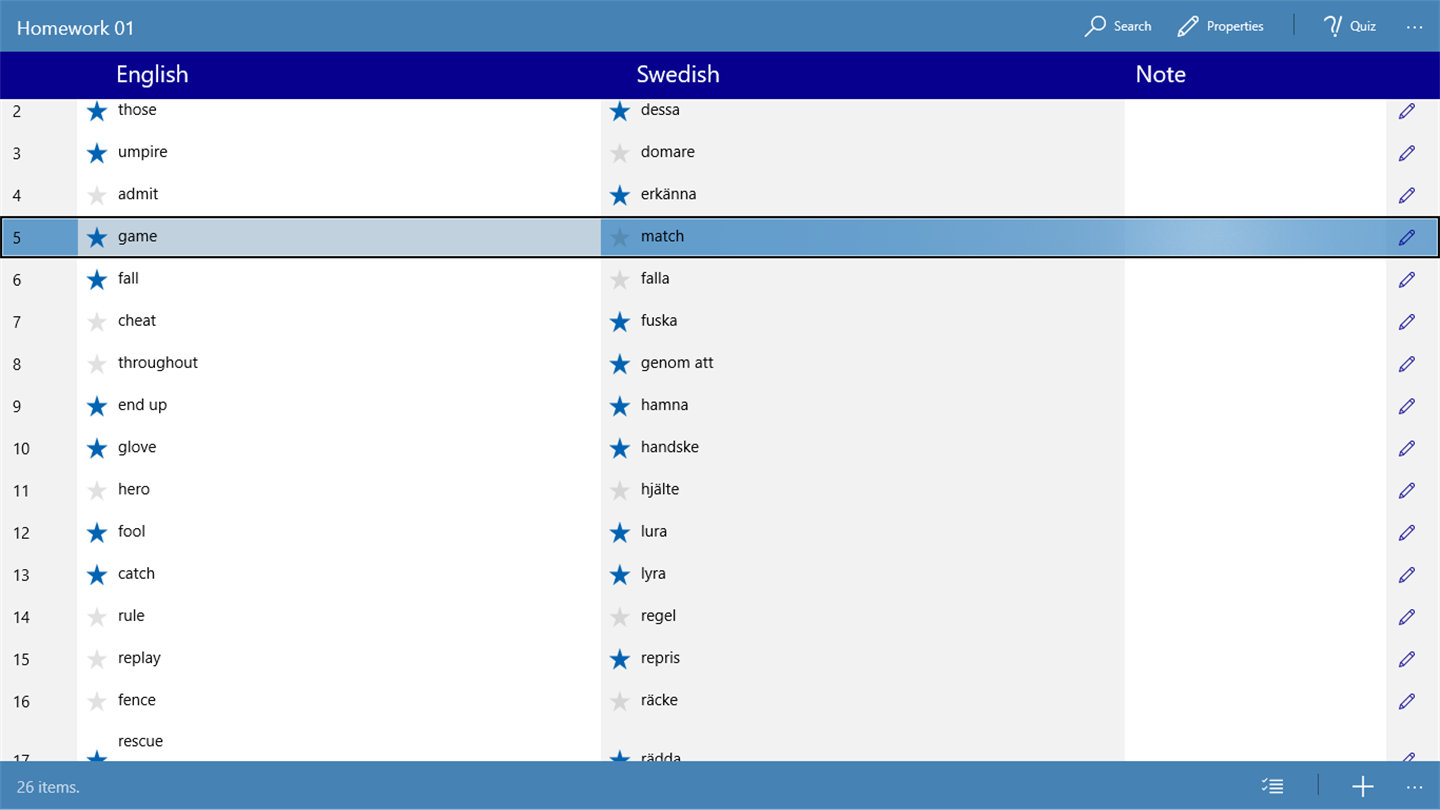Unstar the English word 'umpire'
1440x810 pixels.
97,153
